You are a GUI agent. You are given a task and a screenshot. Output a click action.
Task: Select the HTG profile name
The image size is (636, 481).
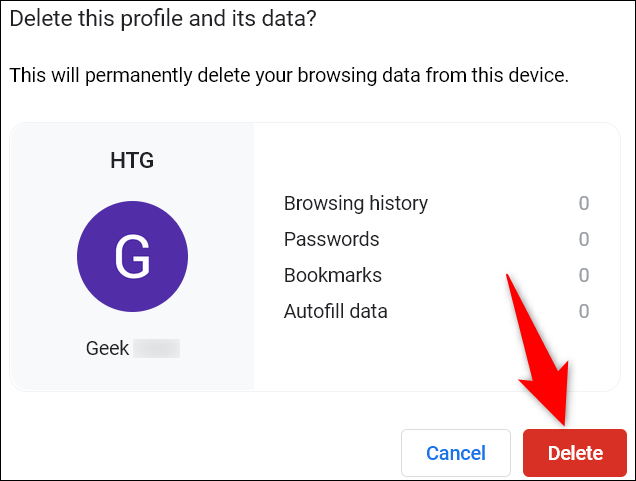coord(132,160)
